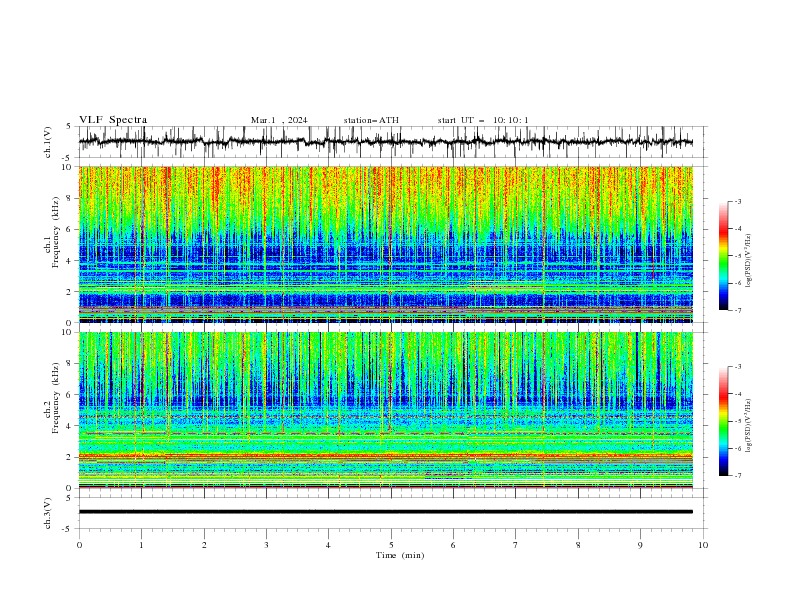The image size is (792, 612).
Task: Click the -7 value on ch.2 colorbar
Action: pyautogui.click(x=737, y=476)
